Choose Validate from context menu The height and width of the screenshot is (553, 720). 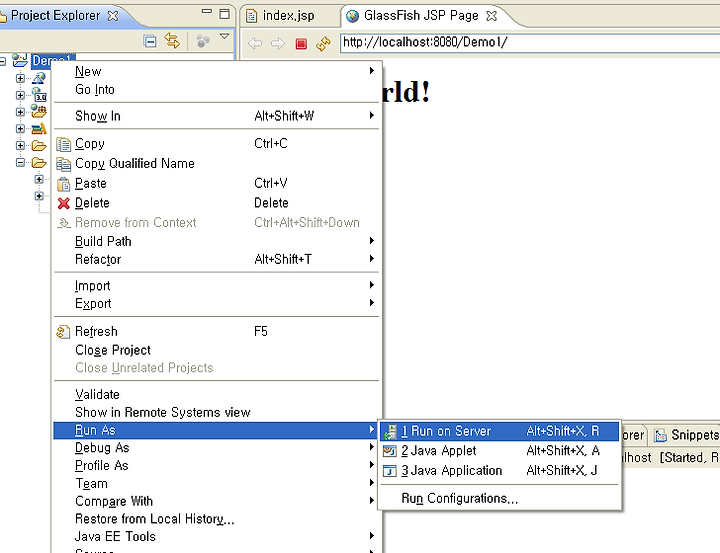point(217,394)
